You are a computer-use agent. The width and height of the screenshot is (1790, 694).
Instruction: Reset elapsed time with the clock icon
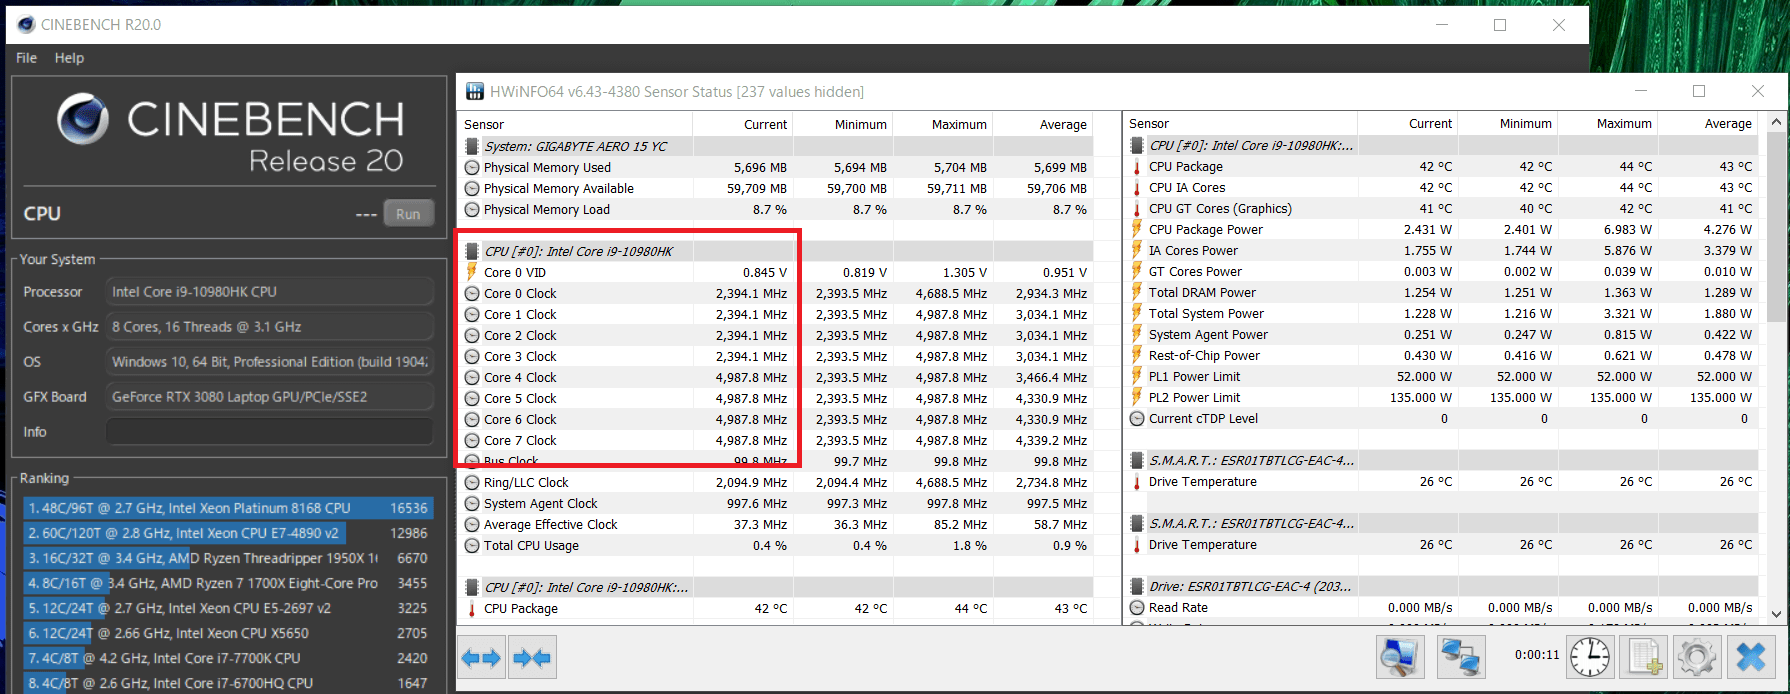click(1590, 657)
